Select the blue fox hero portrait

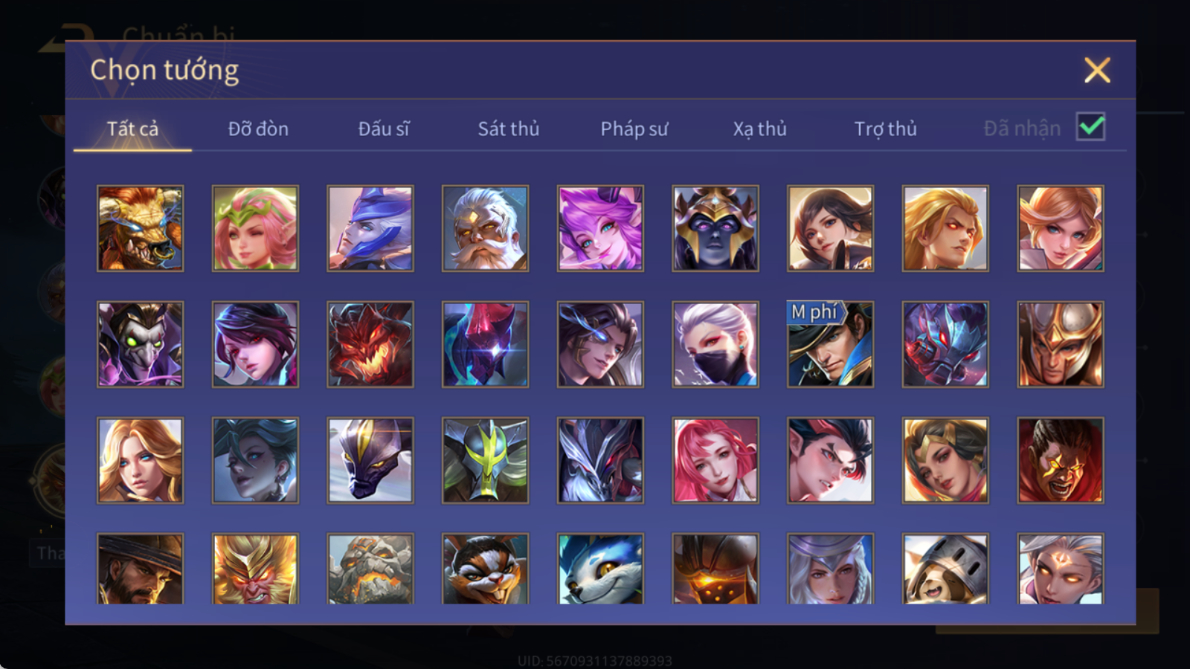[600, 569]
